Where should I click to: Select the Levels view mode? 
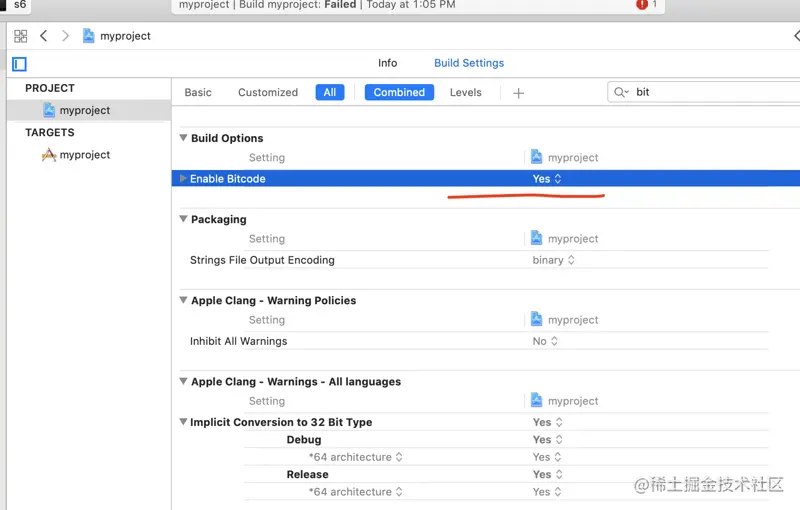(x=465, y=92)
